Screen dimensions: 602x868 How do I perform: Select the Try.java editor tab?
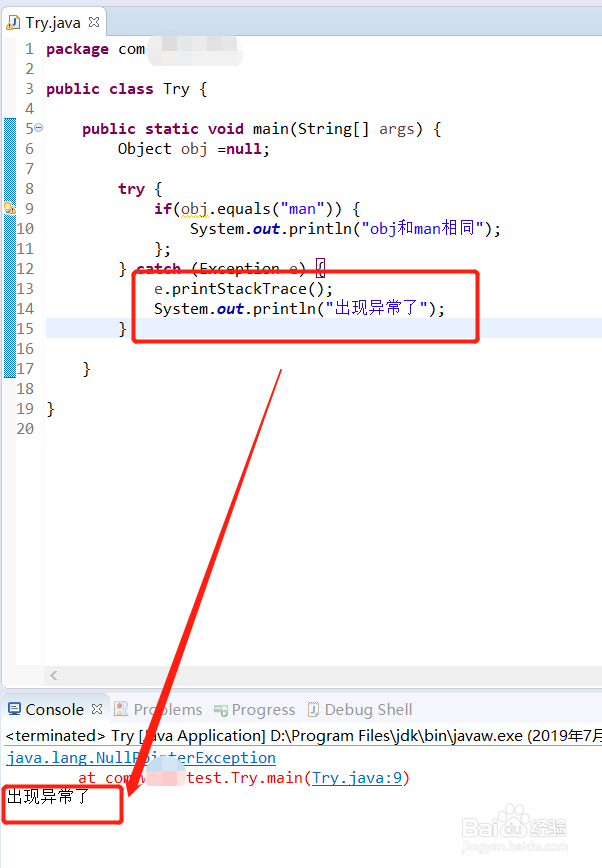53,23
